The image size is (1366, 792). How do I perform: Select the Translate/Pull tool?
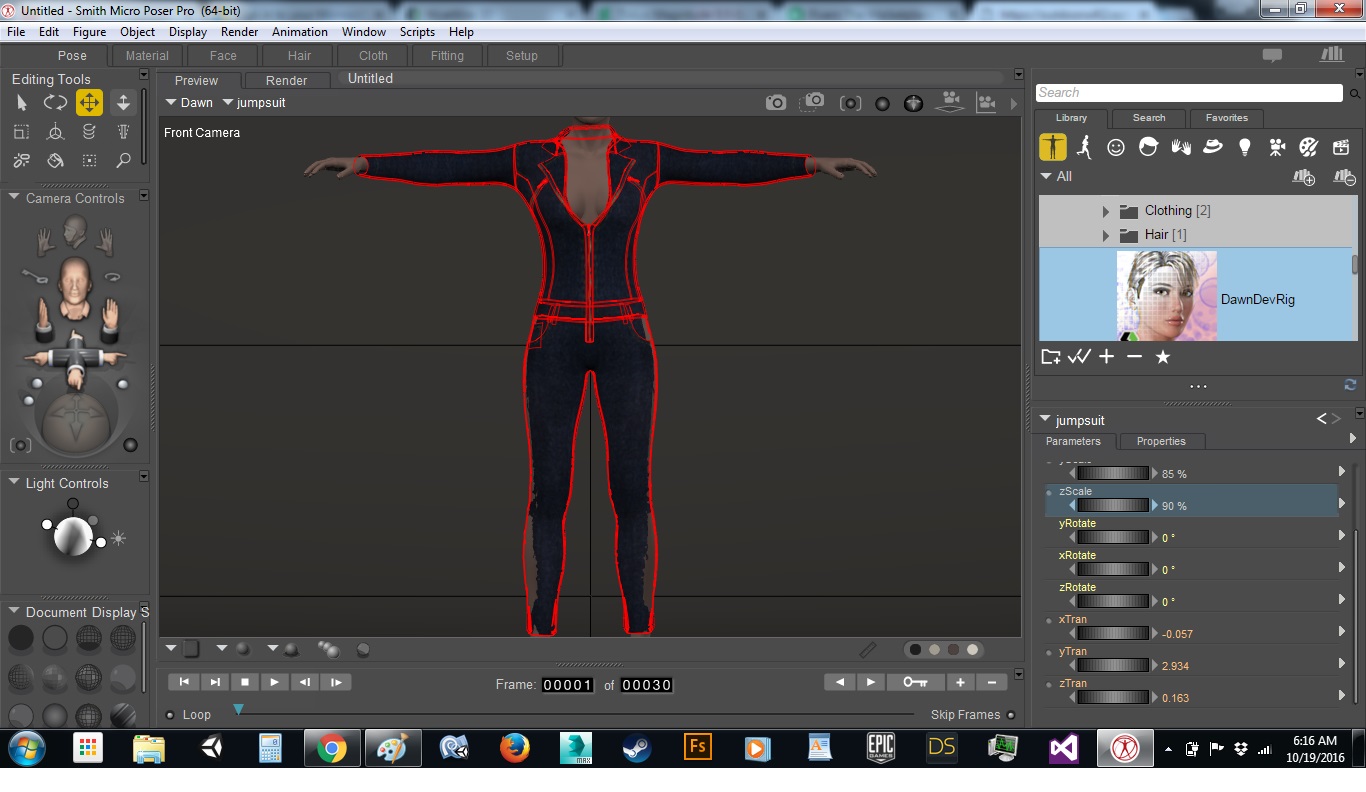pos(89,103)
